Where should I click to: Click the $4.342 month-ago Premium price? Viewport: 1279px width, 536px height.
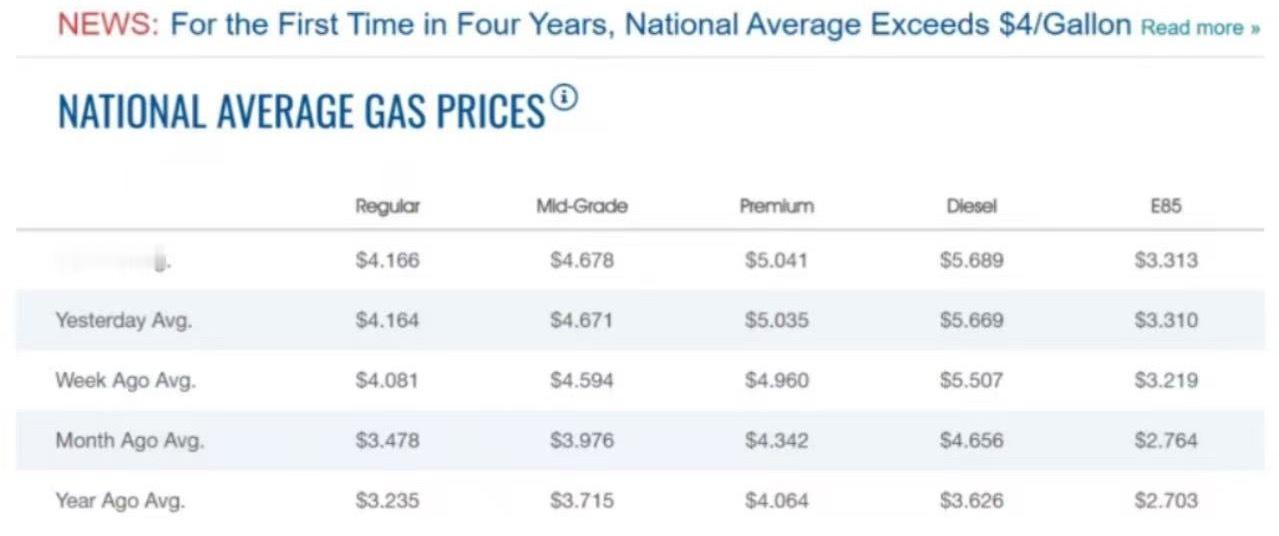tap(777, 441)
